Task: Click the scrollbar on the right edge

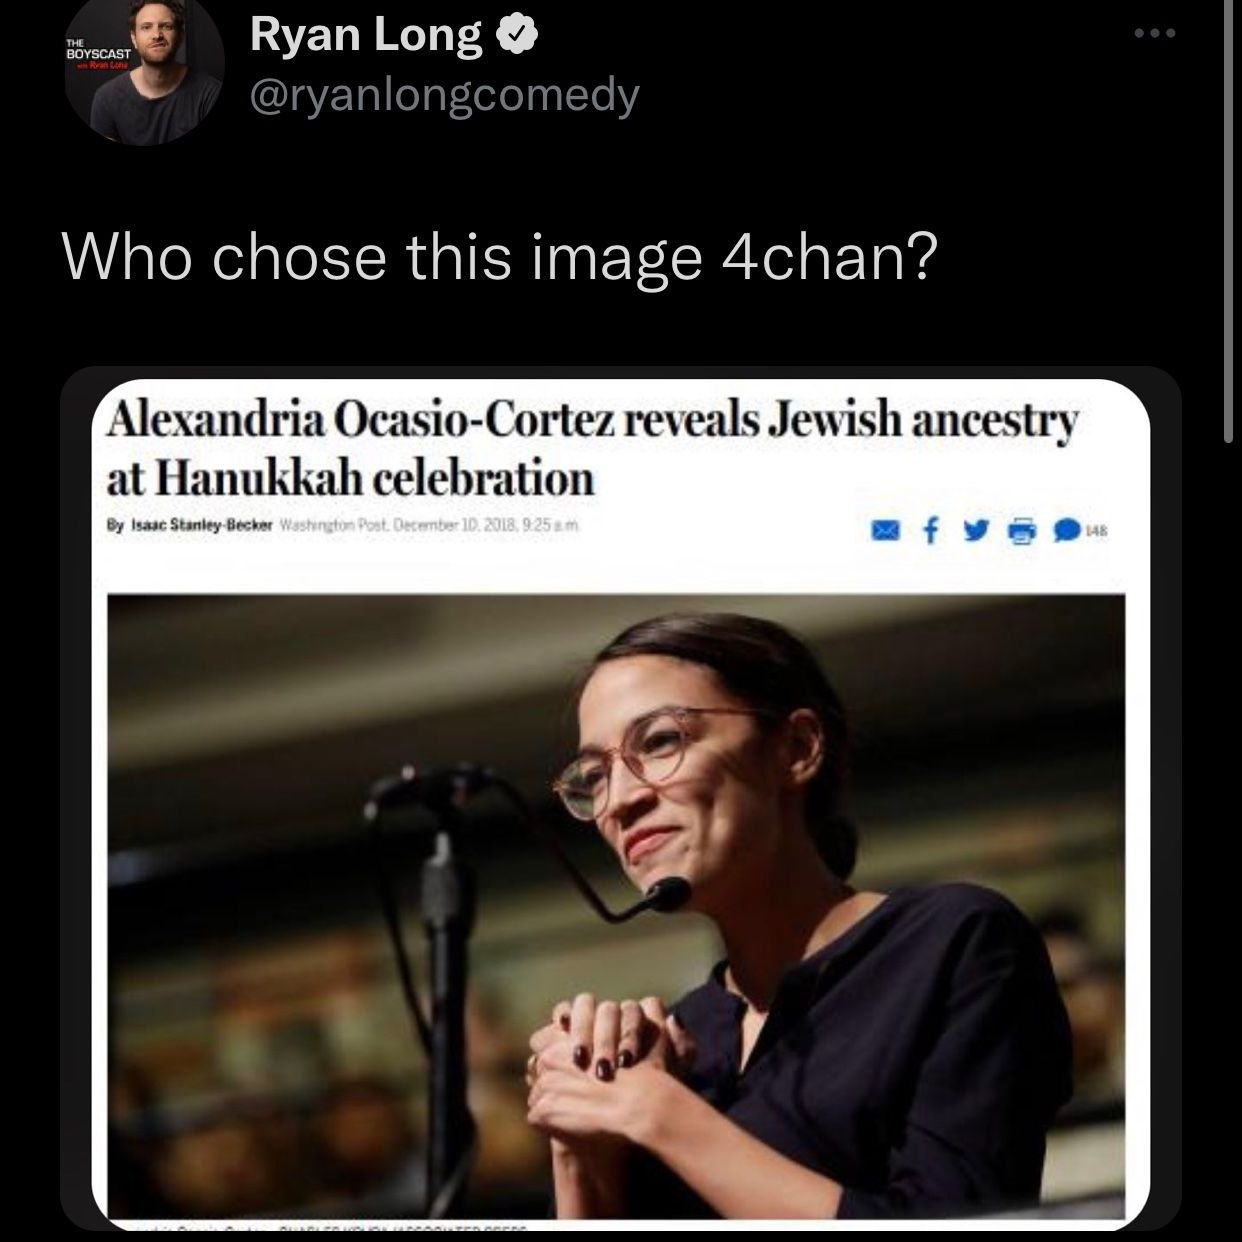Action: tap(1229, 220)
